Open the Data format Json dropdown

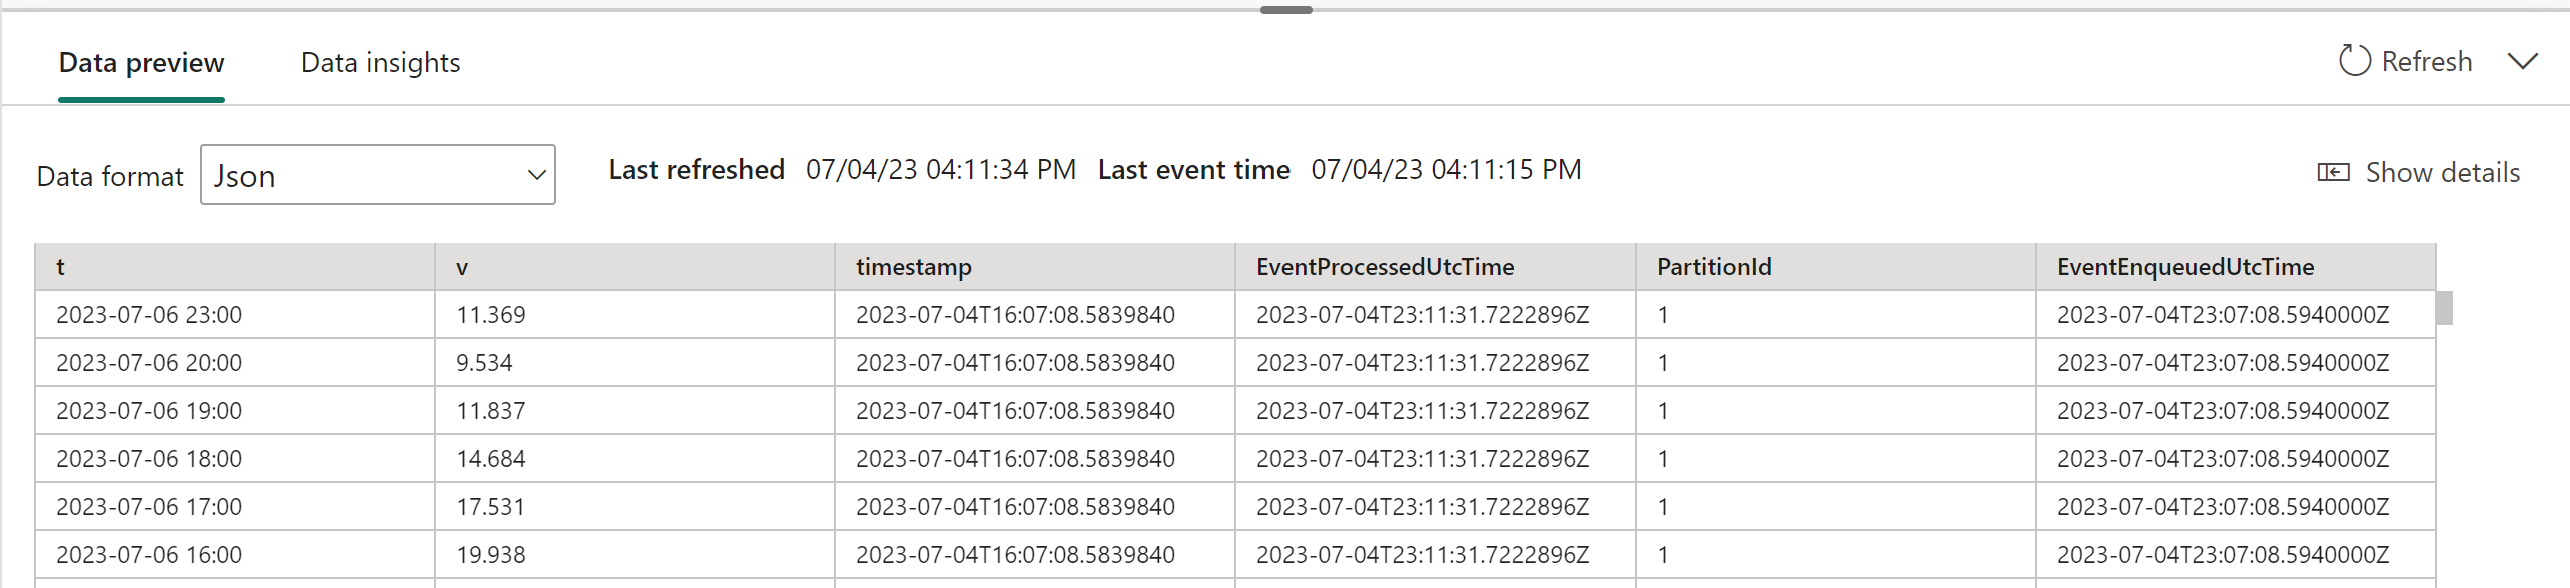coord(378,175)
